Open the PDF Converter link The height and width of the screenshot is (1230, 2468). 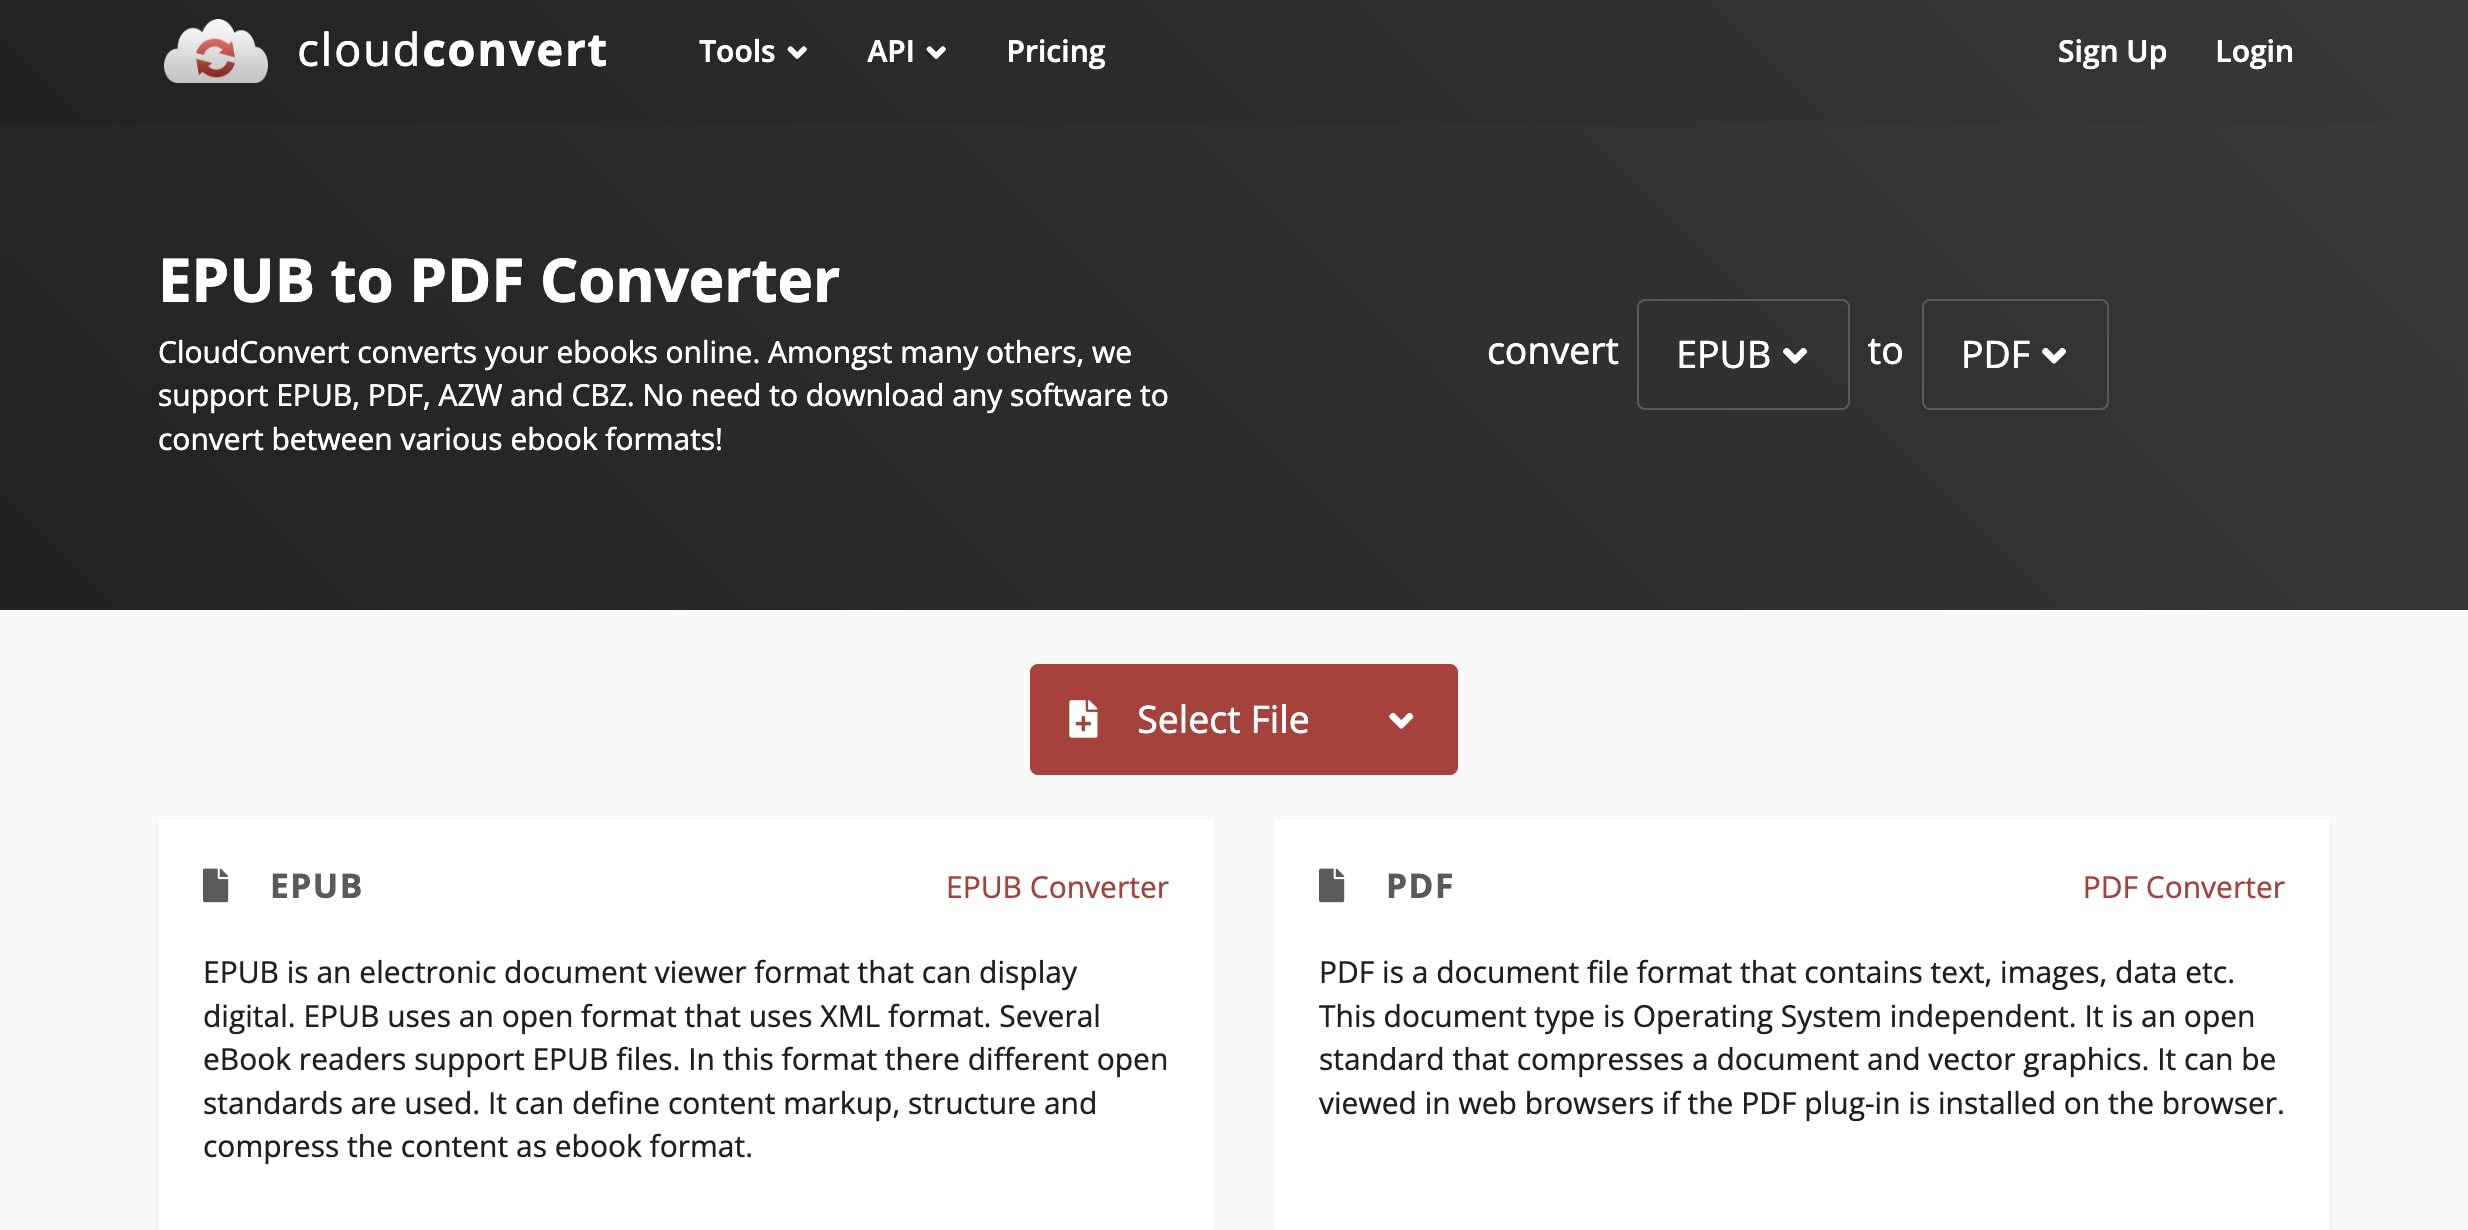tap(2183, 887)
